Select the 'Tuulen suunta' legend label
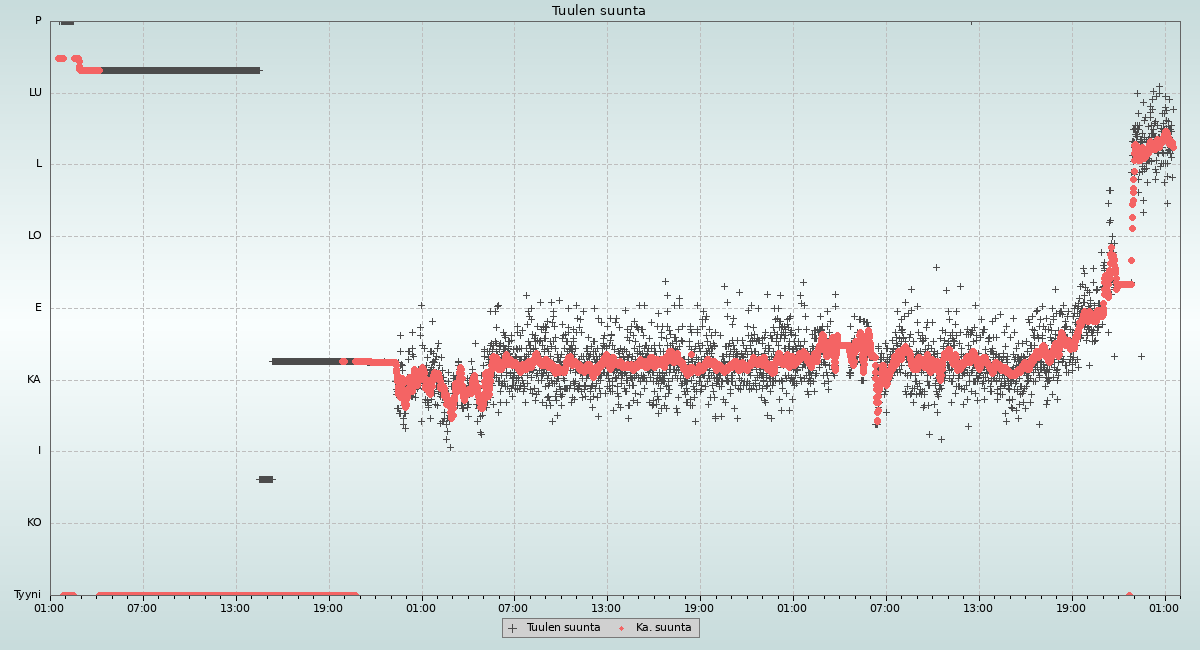The image size is (1200, 650). point(563,628)
